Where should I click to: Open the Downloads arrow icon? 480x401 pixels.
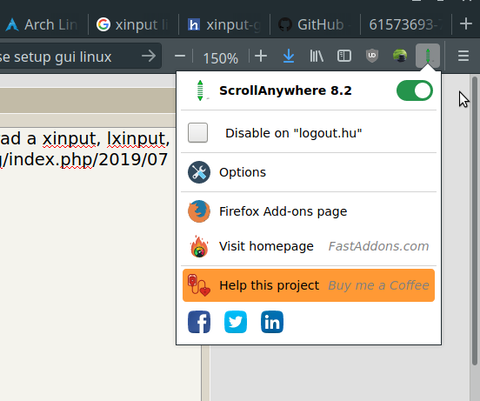289,56
